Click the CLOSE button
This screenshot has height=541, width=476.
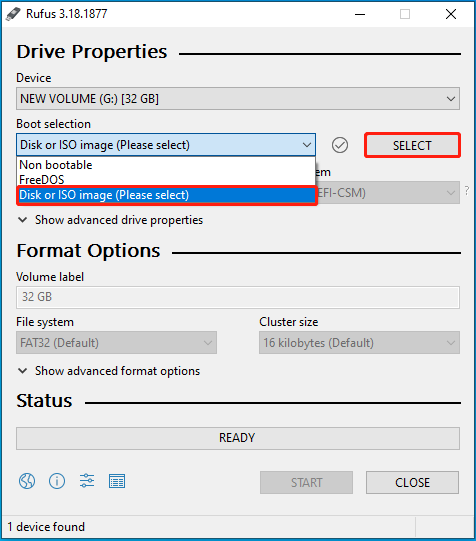pyautogui.click(x=413, y=482)
